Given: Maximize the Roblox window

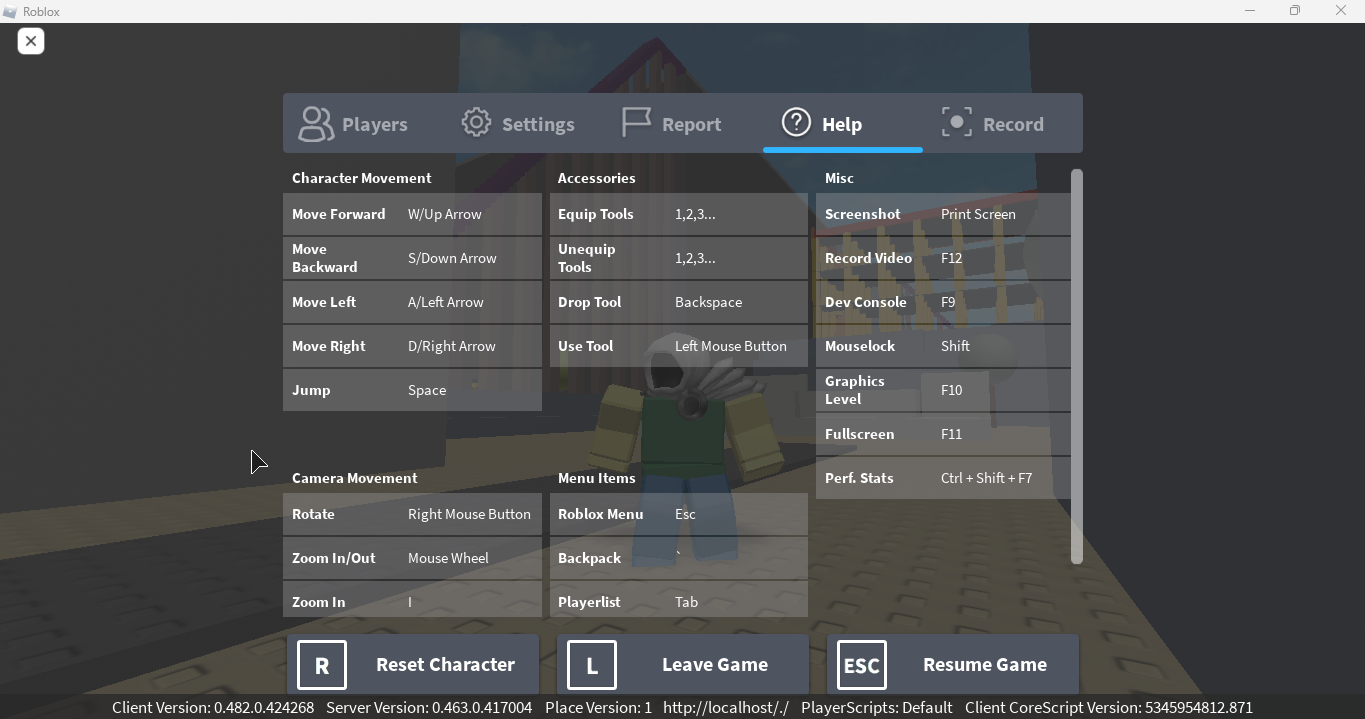Looking at the screenshot, I should click(1295, 11).
